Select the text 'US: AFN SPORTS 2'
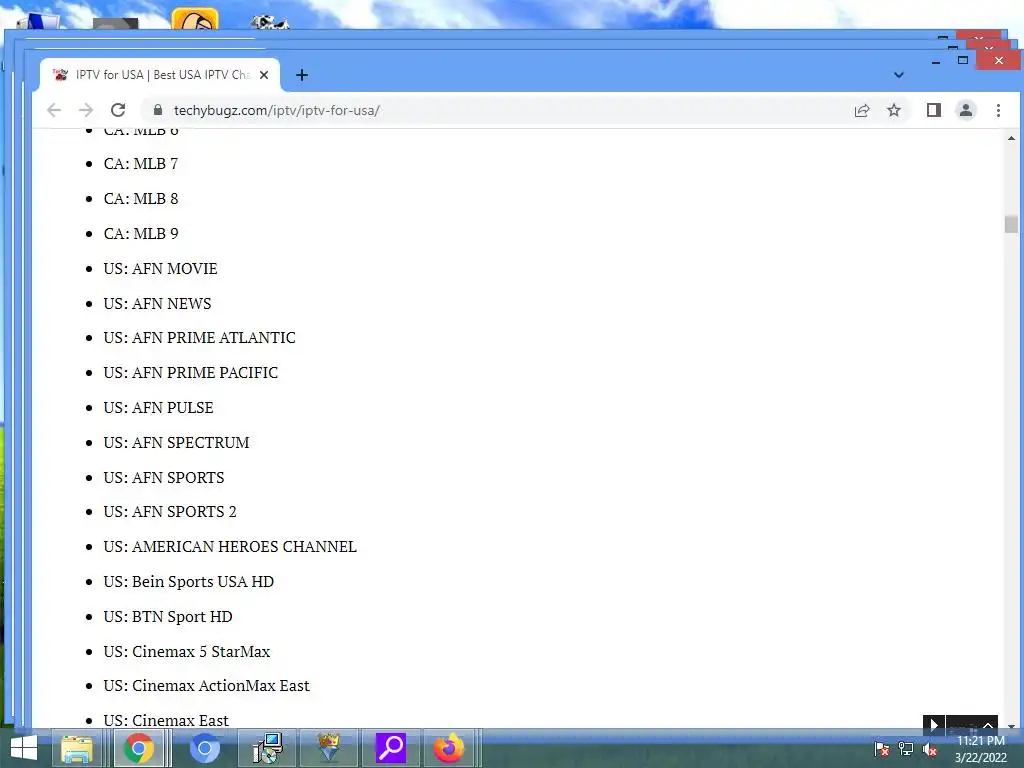Viewport: 1024px width, 768px height. [170, 512]
